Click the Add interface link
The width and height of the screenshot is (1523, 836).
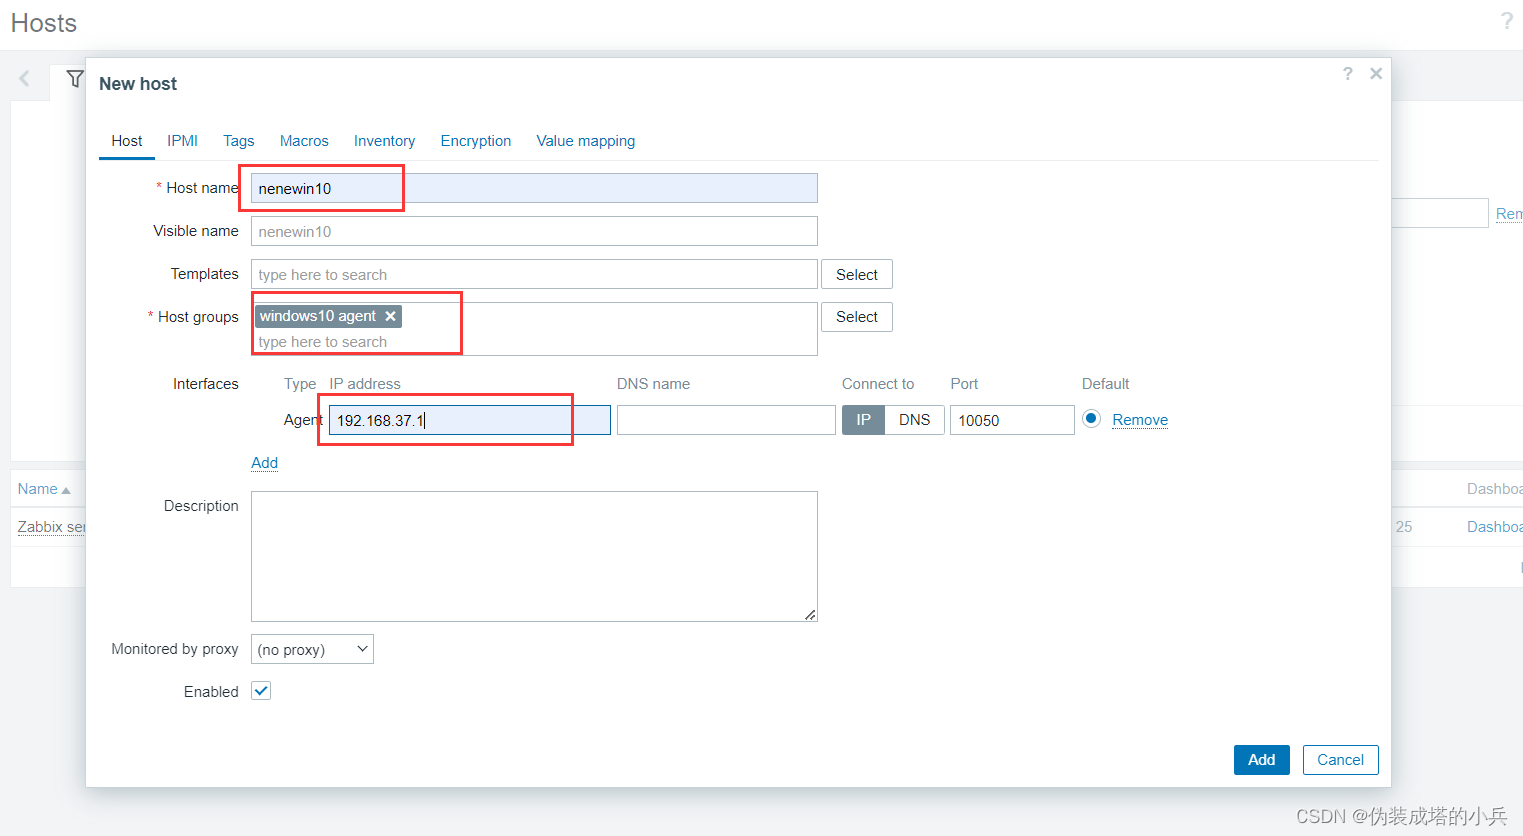[264, 463]
